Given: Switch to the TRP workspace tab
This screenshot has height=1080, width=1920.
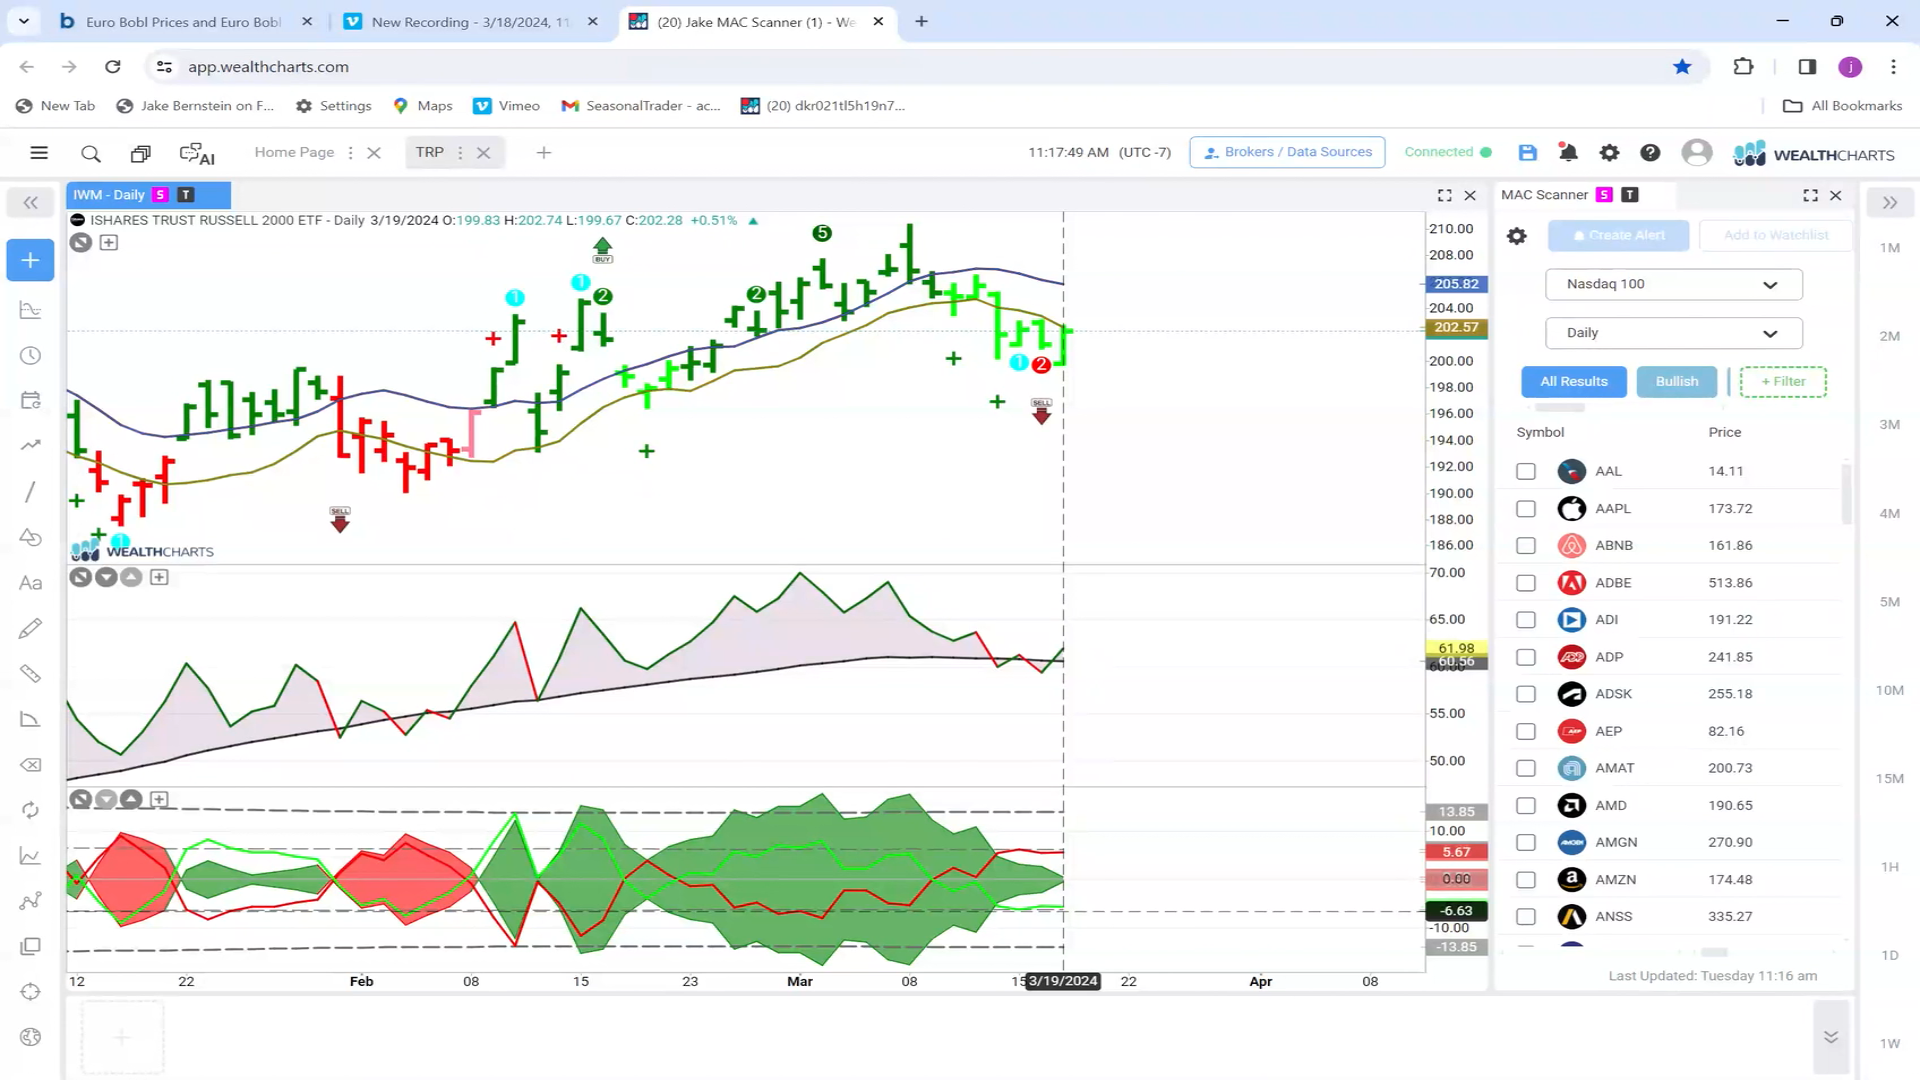Looking at the screenshot, I should (430, 152).
